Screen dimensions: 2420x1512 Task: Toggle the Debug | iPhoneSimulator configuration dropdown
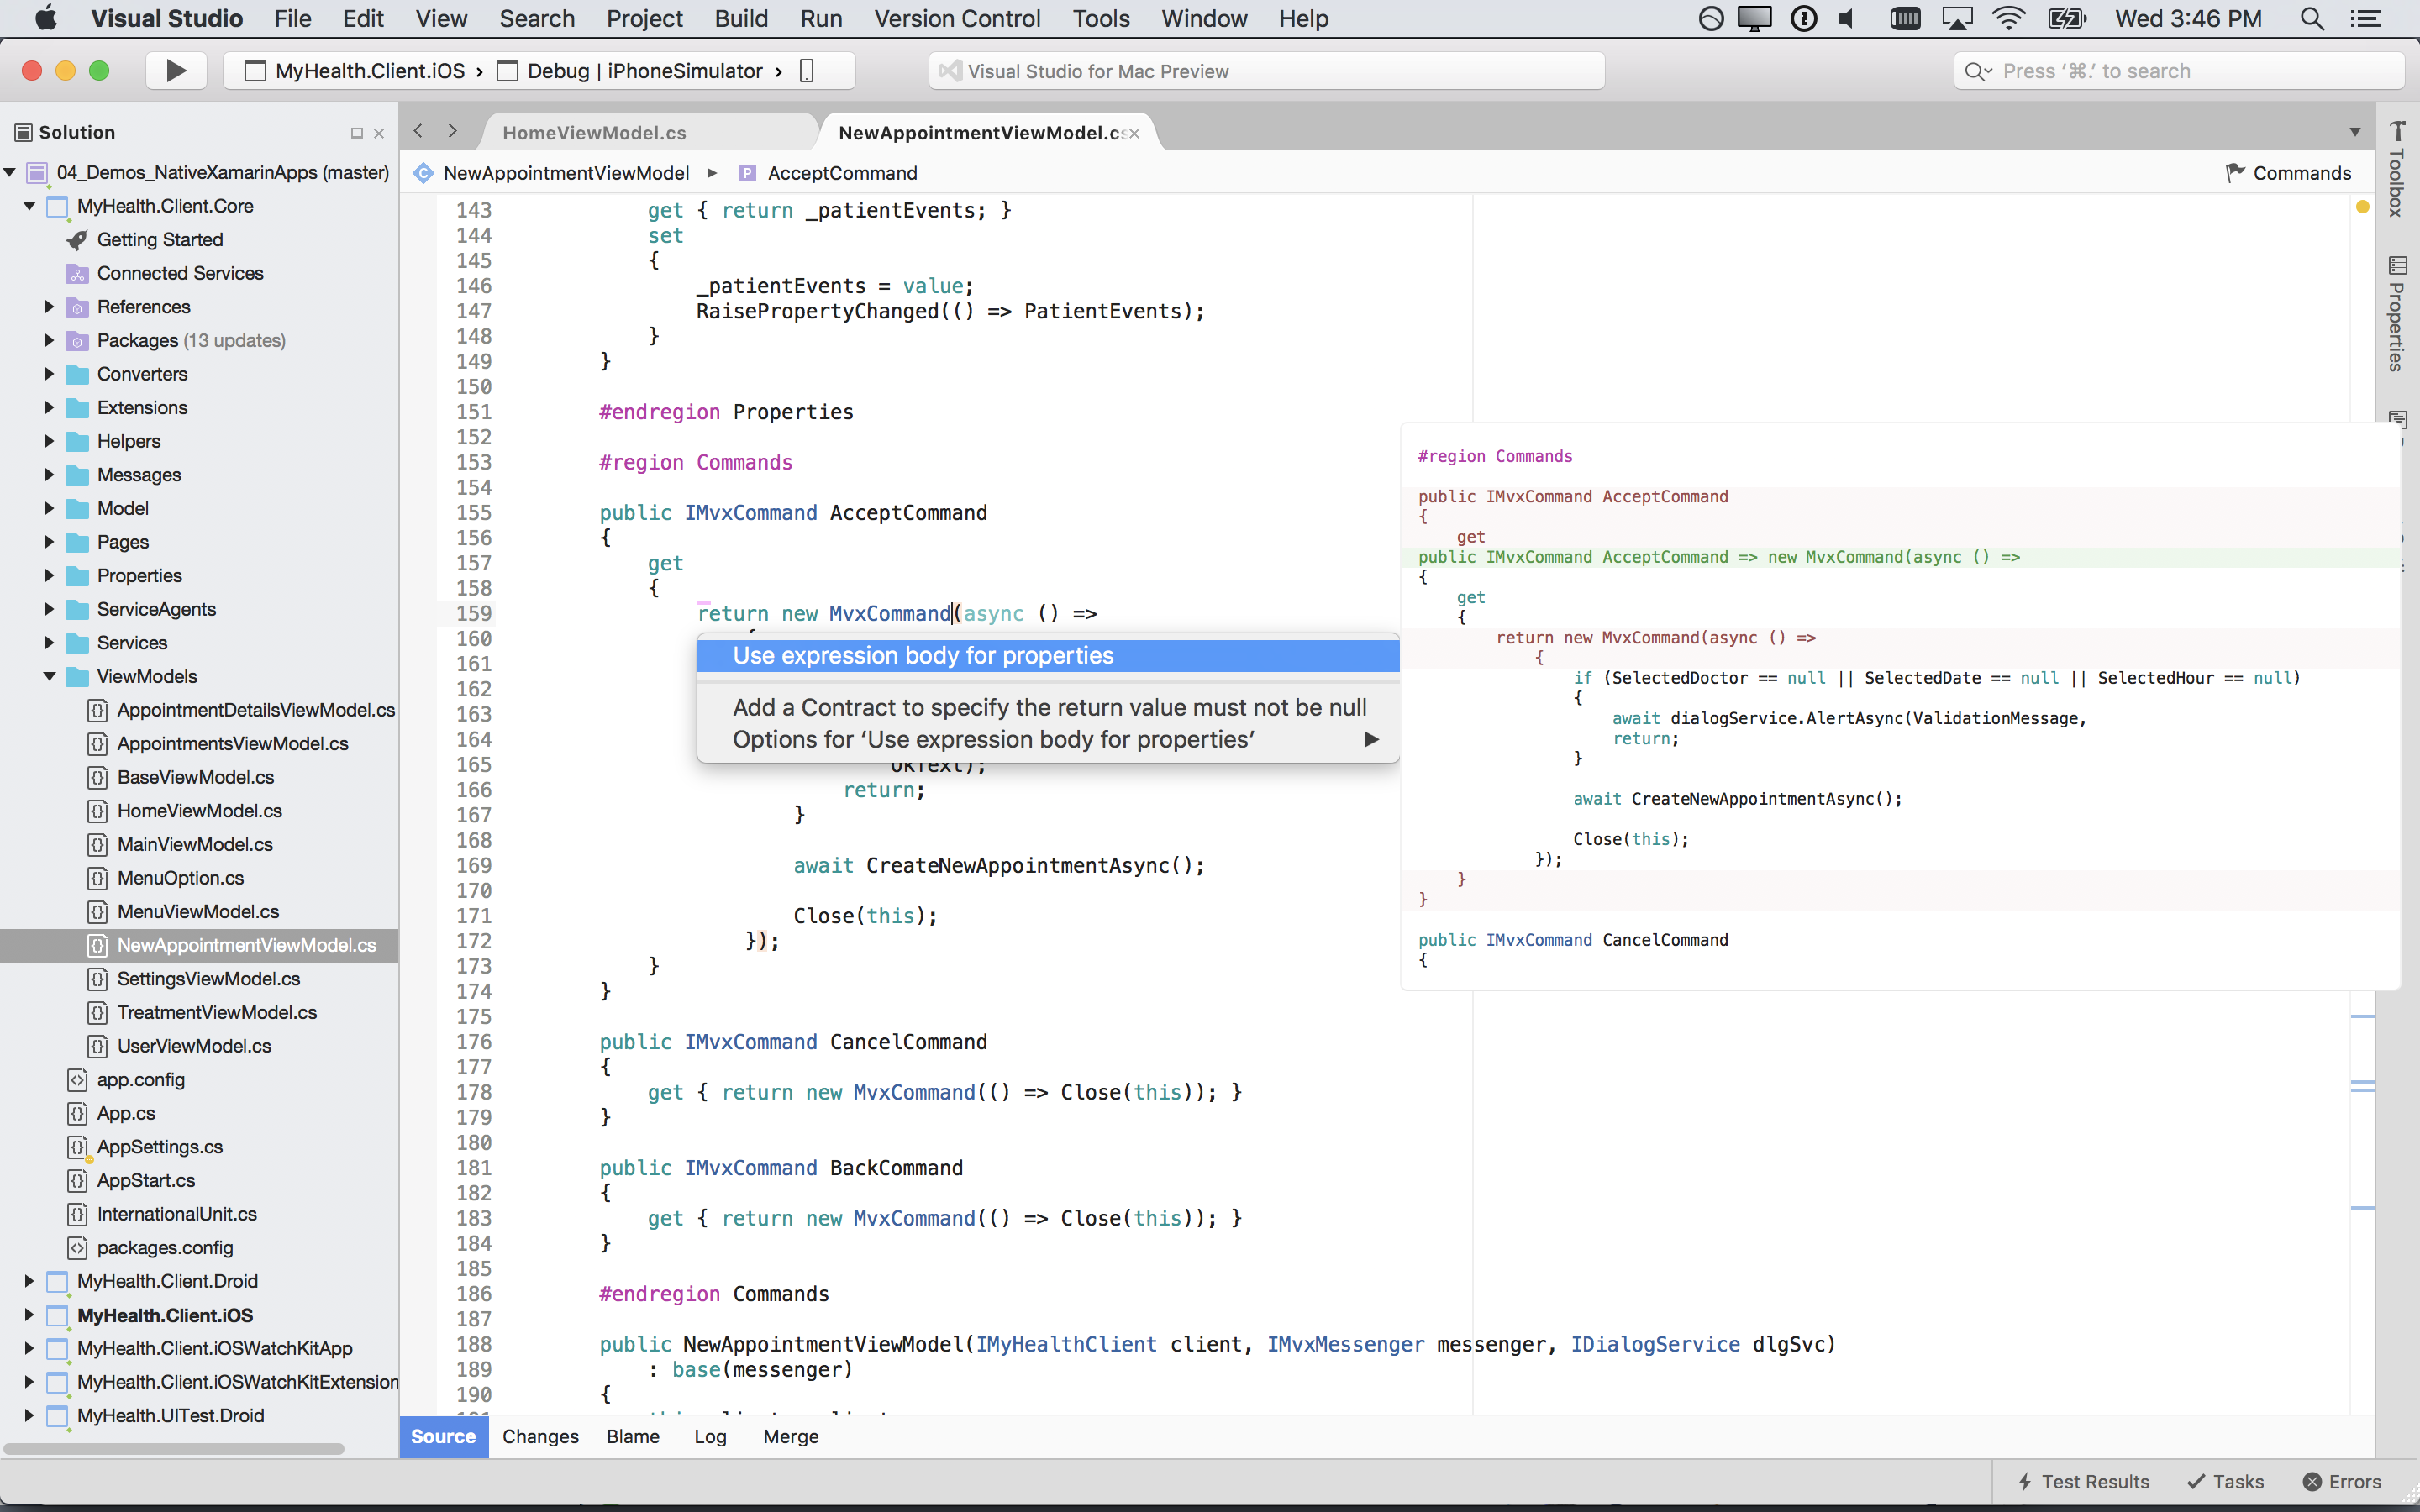[x=646, y=70]
